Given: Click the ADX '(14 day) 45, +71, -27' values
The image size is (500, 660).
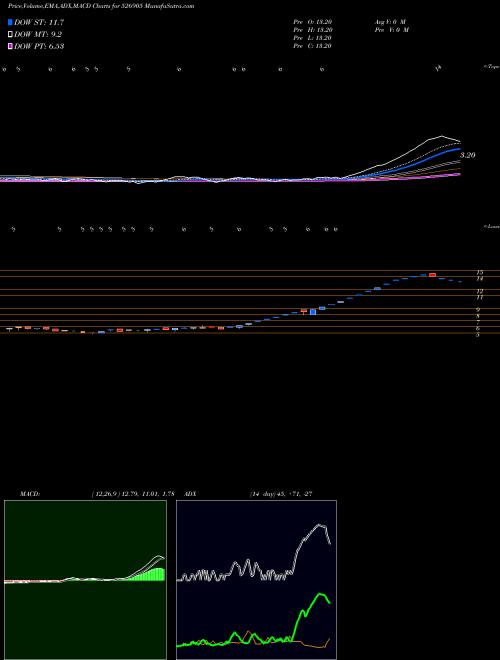Looking at the screenshot, I should pyautogui.click(x=280, y=494).
